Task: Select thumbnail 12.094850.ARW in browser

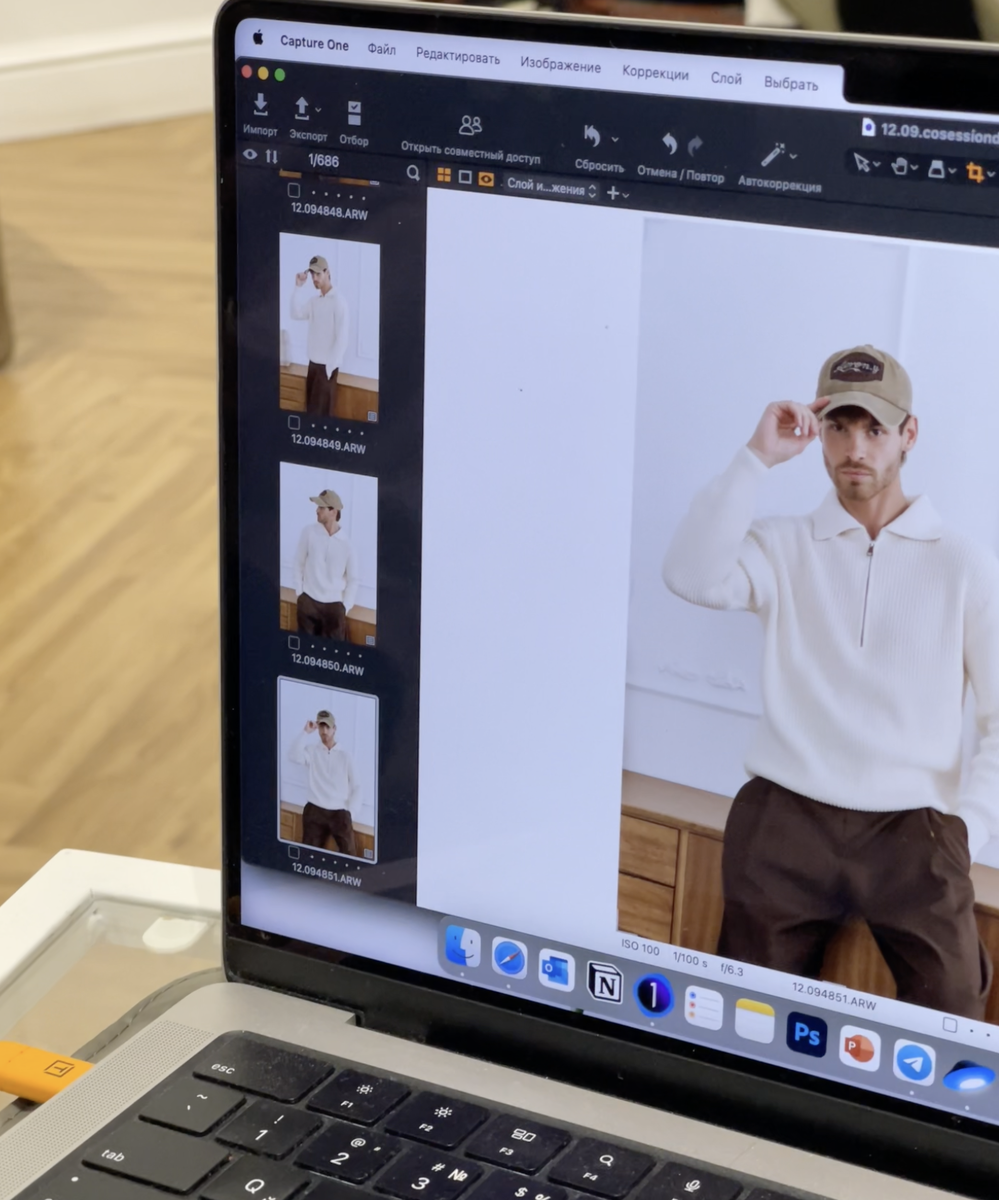Action: 329,553
